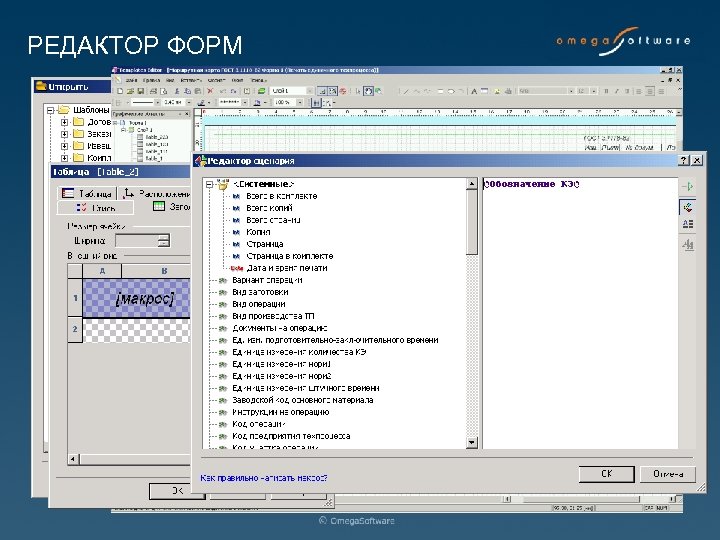The image size is (720, 540).
Task: Select 'Дата и время печати' tree item
Action: pyautogui.click(x=287, y=268)
